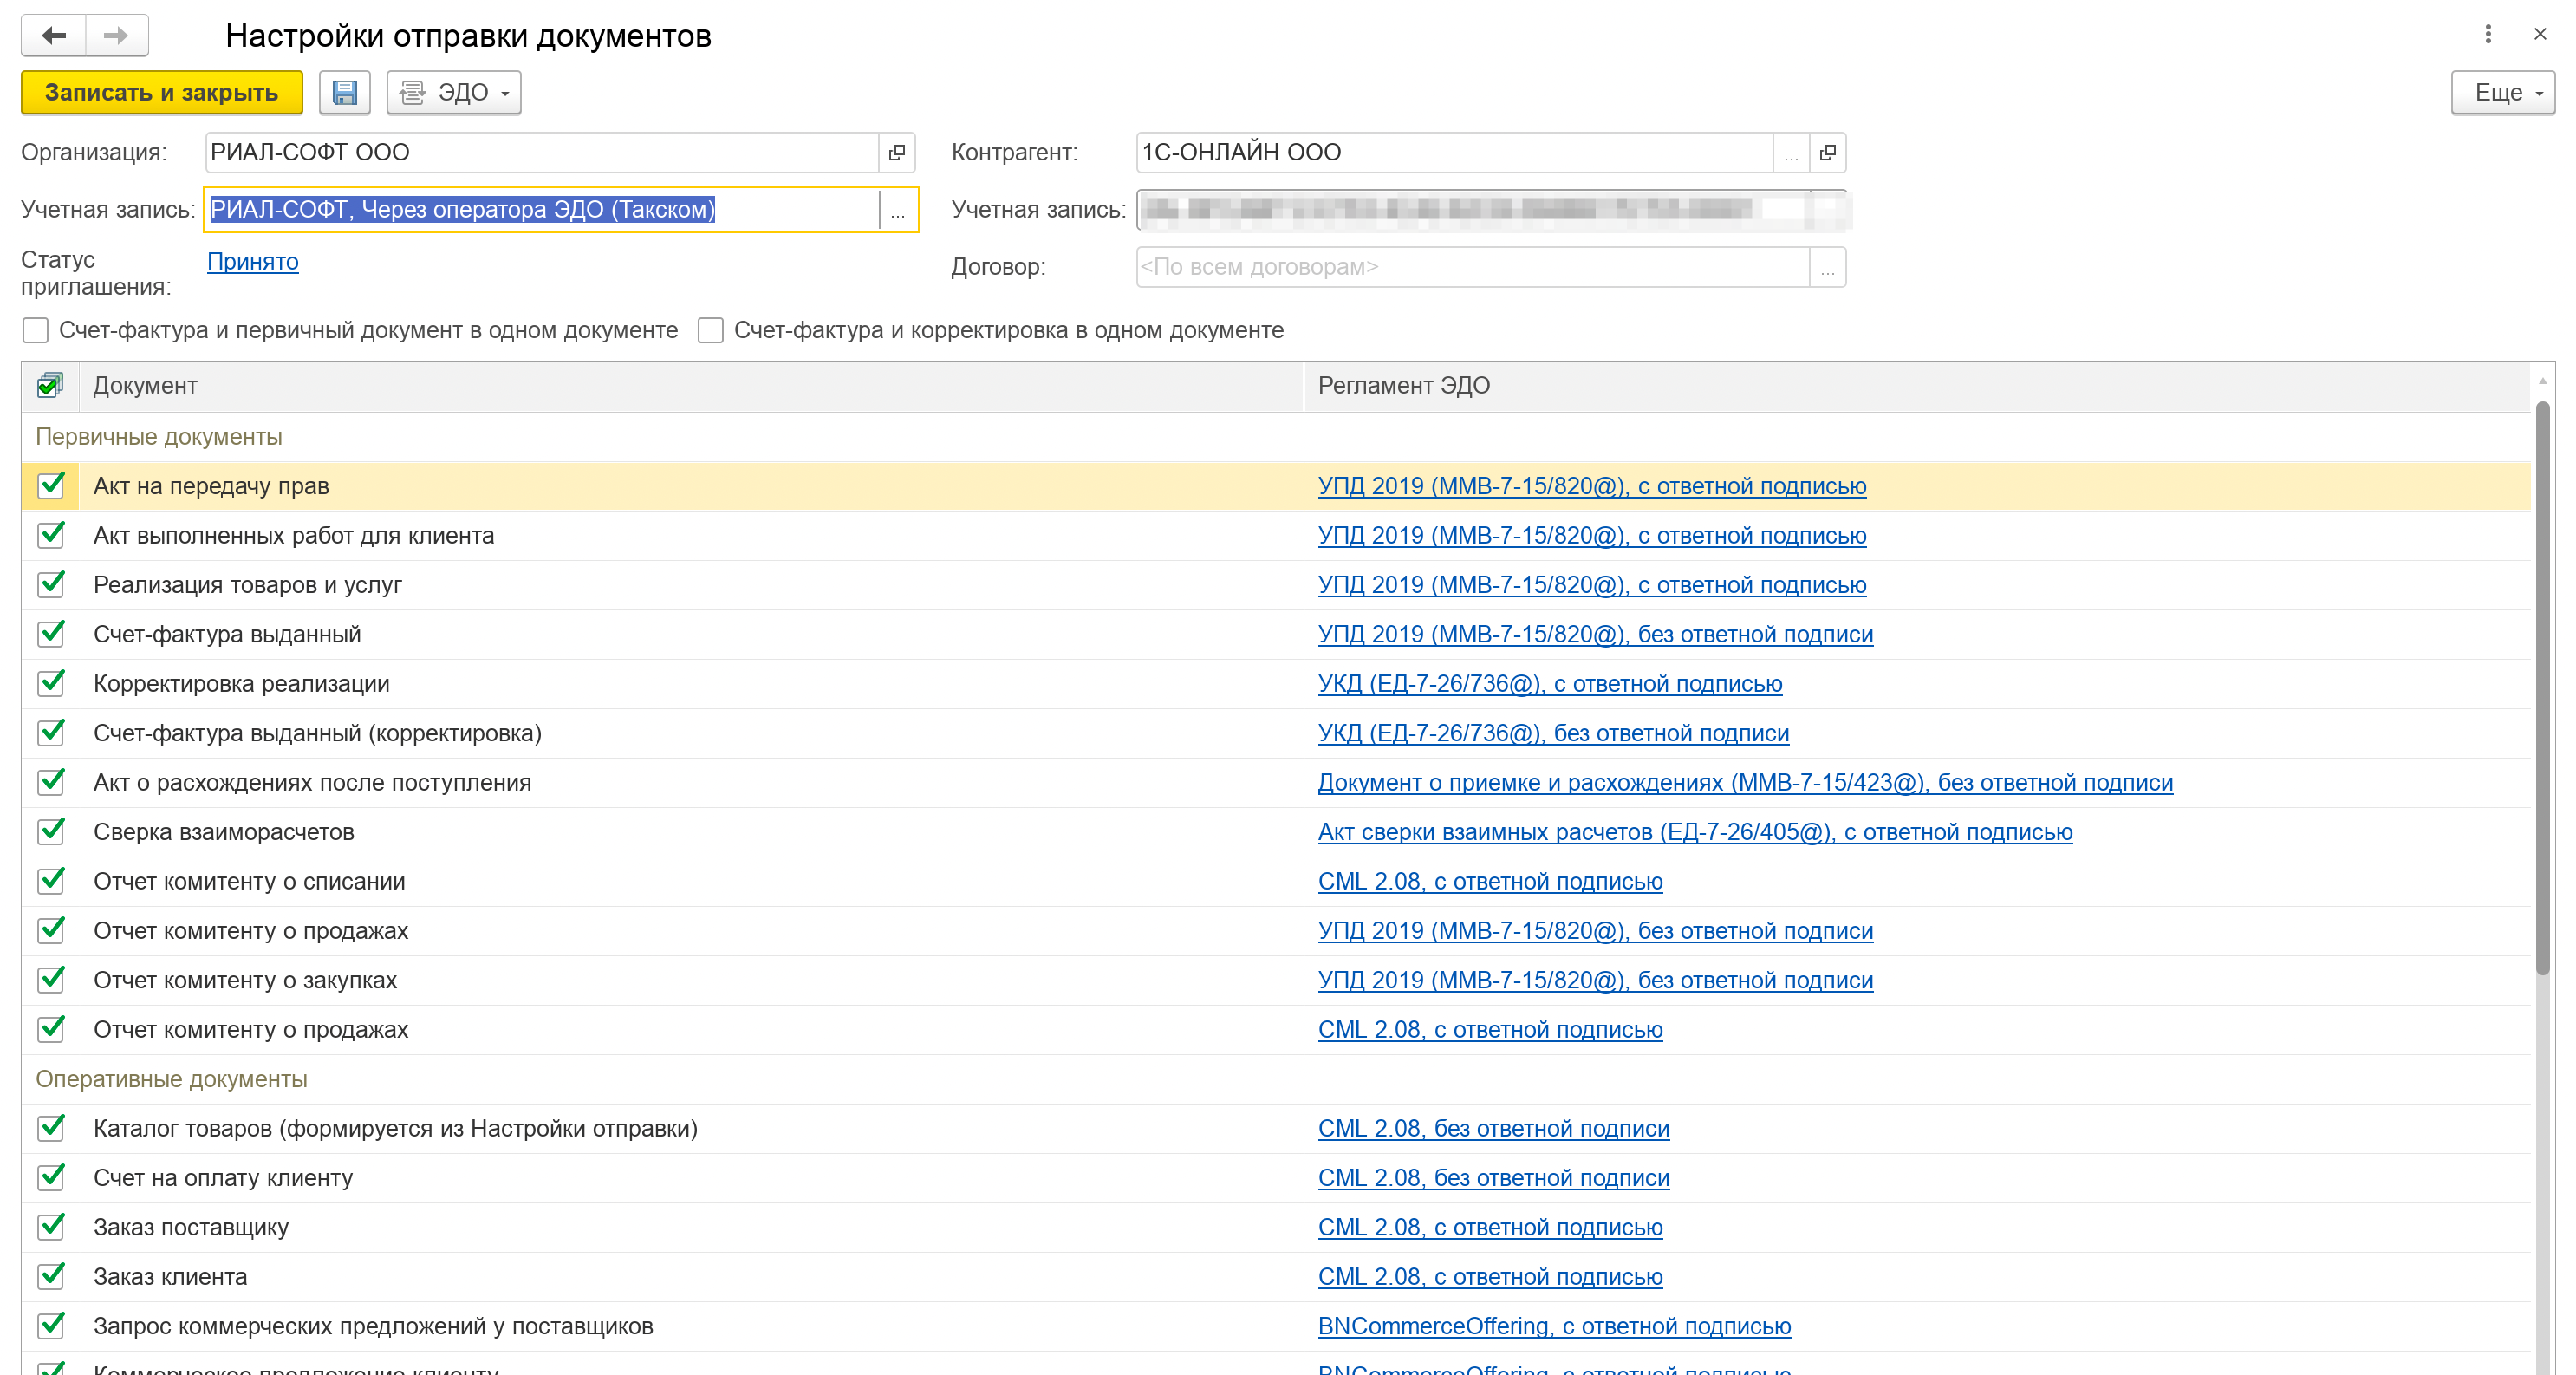
Task: Uncheck Счет на оплату клиенту
Action: [x=51, y=1178]
